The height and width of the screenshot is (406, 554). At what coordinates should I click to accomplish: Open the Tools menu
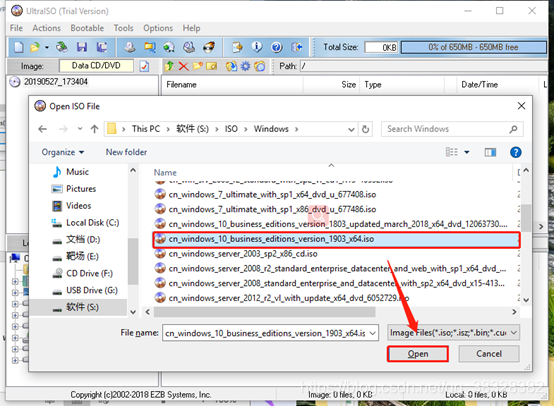[x=123, y=28]
